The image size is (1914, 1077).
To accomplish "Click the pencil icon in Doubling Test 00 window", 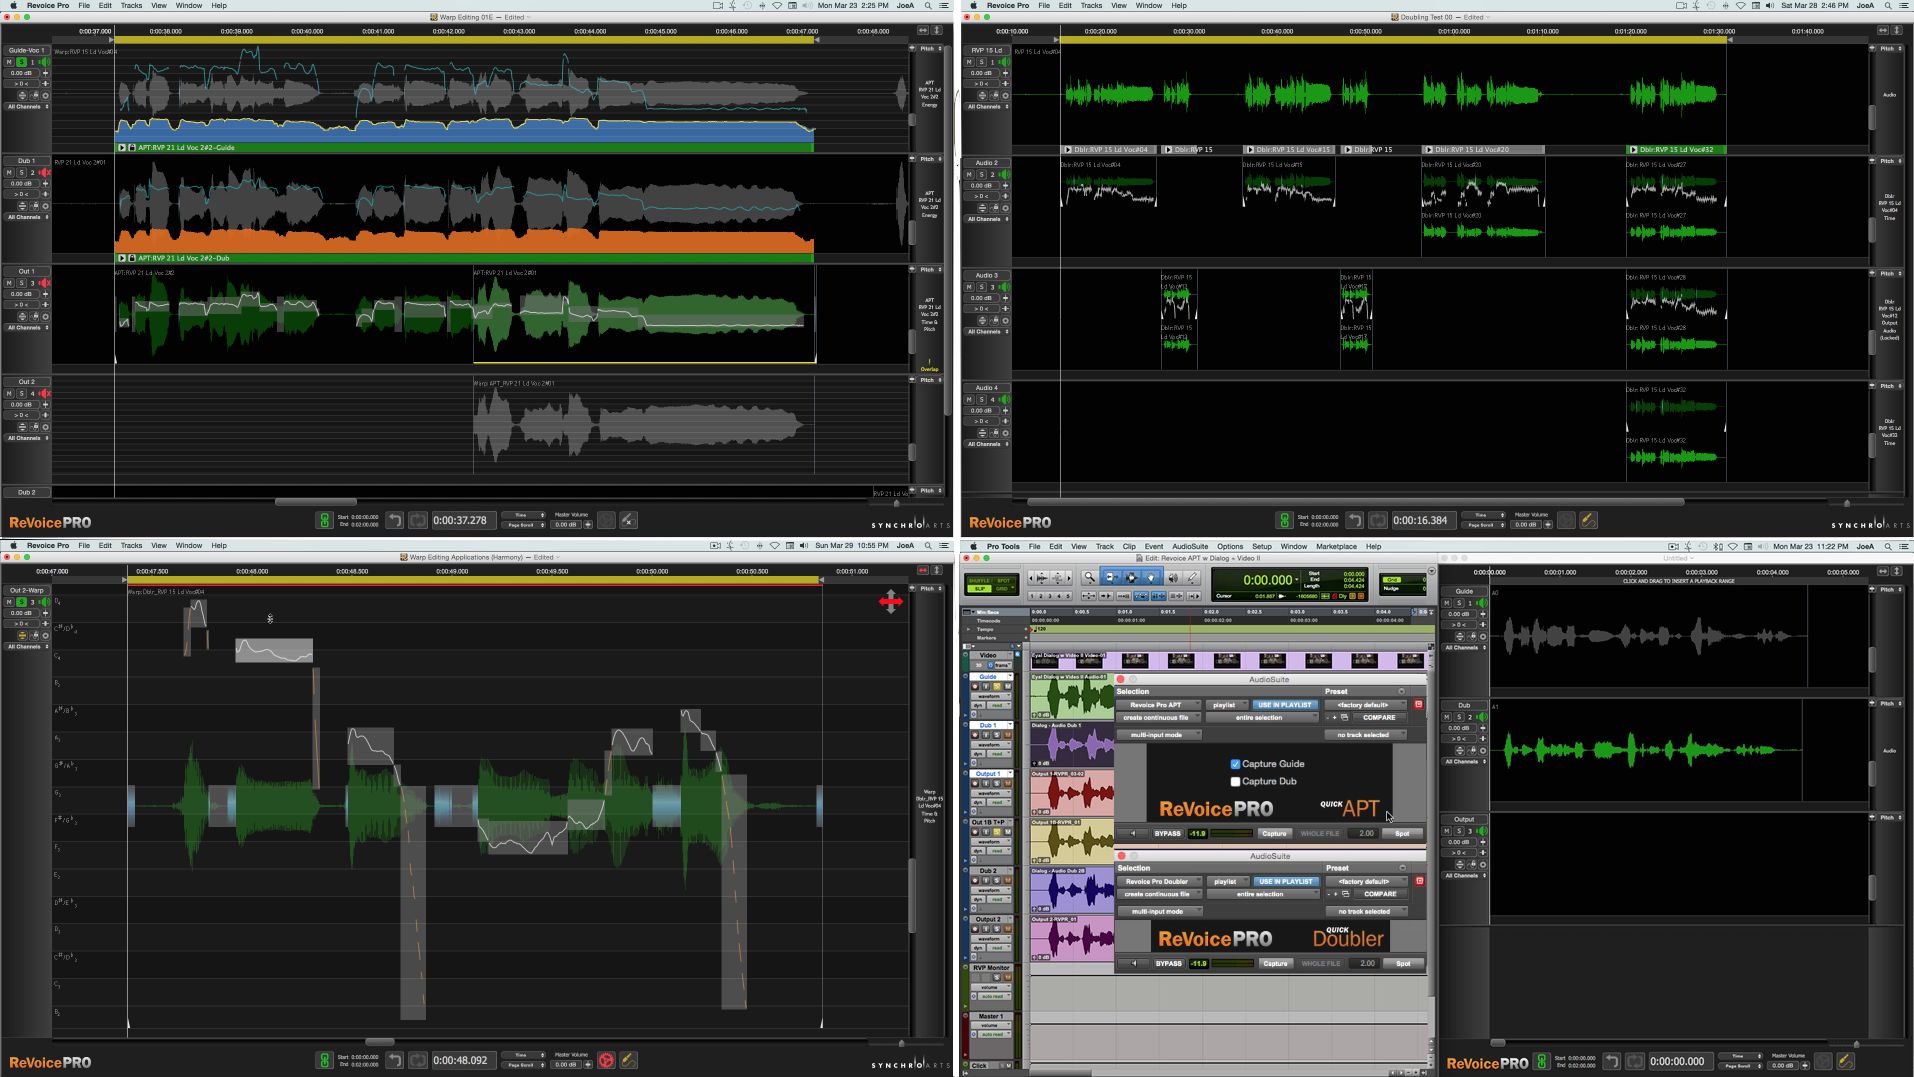I will click(1588, 520).
